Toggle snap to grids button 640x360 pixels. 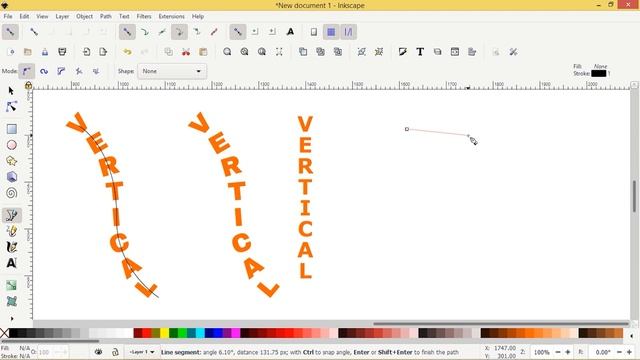coord(331,32)
